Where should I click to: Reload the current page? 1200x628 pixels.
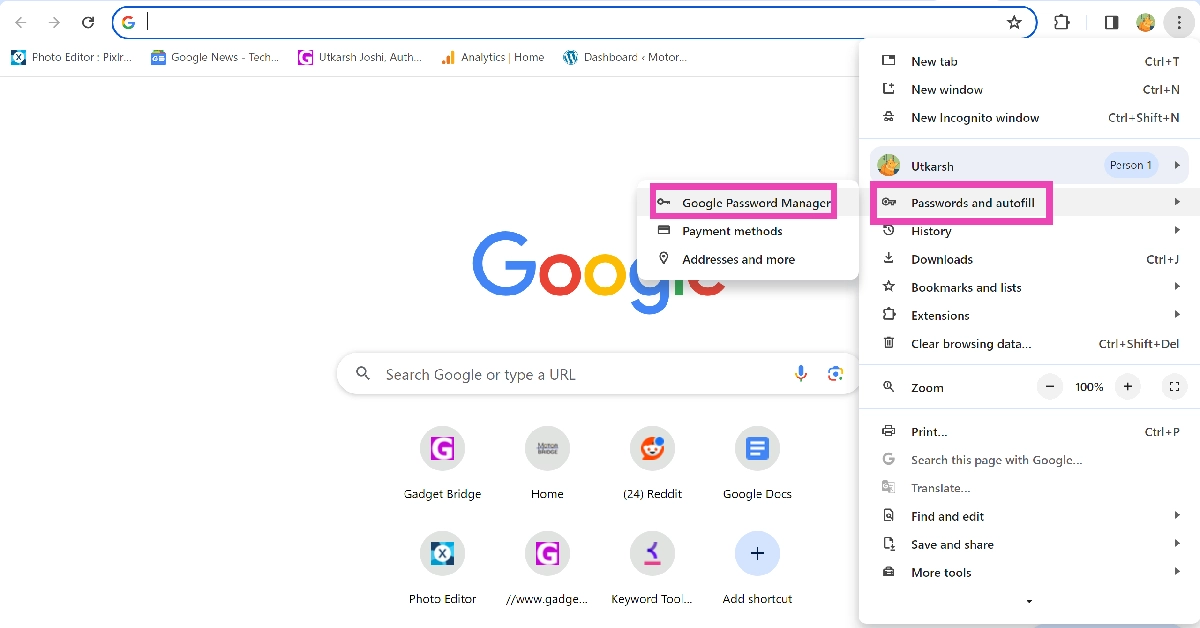click(88, 22)
